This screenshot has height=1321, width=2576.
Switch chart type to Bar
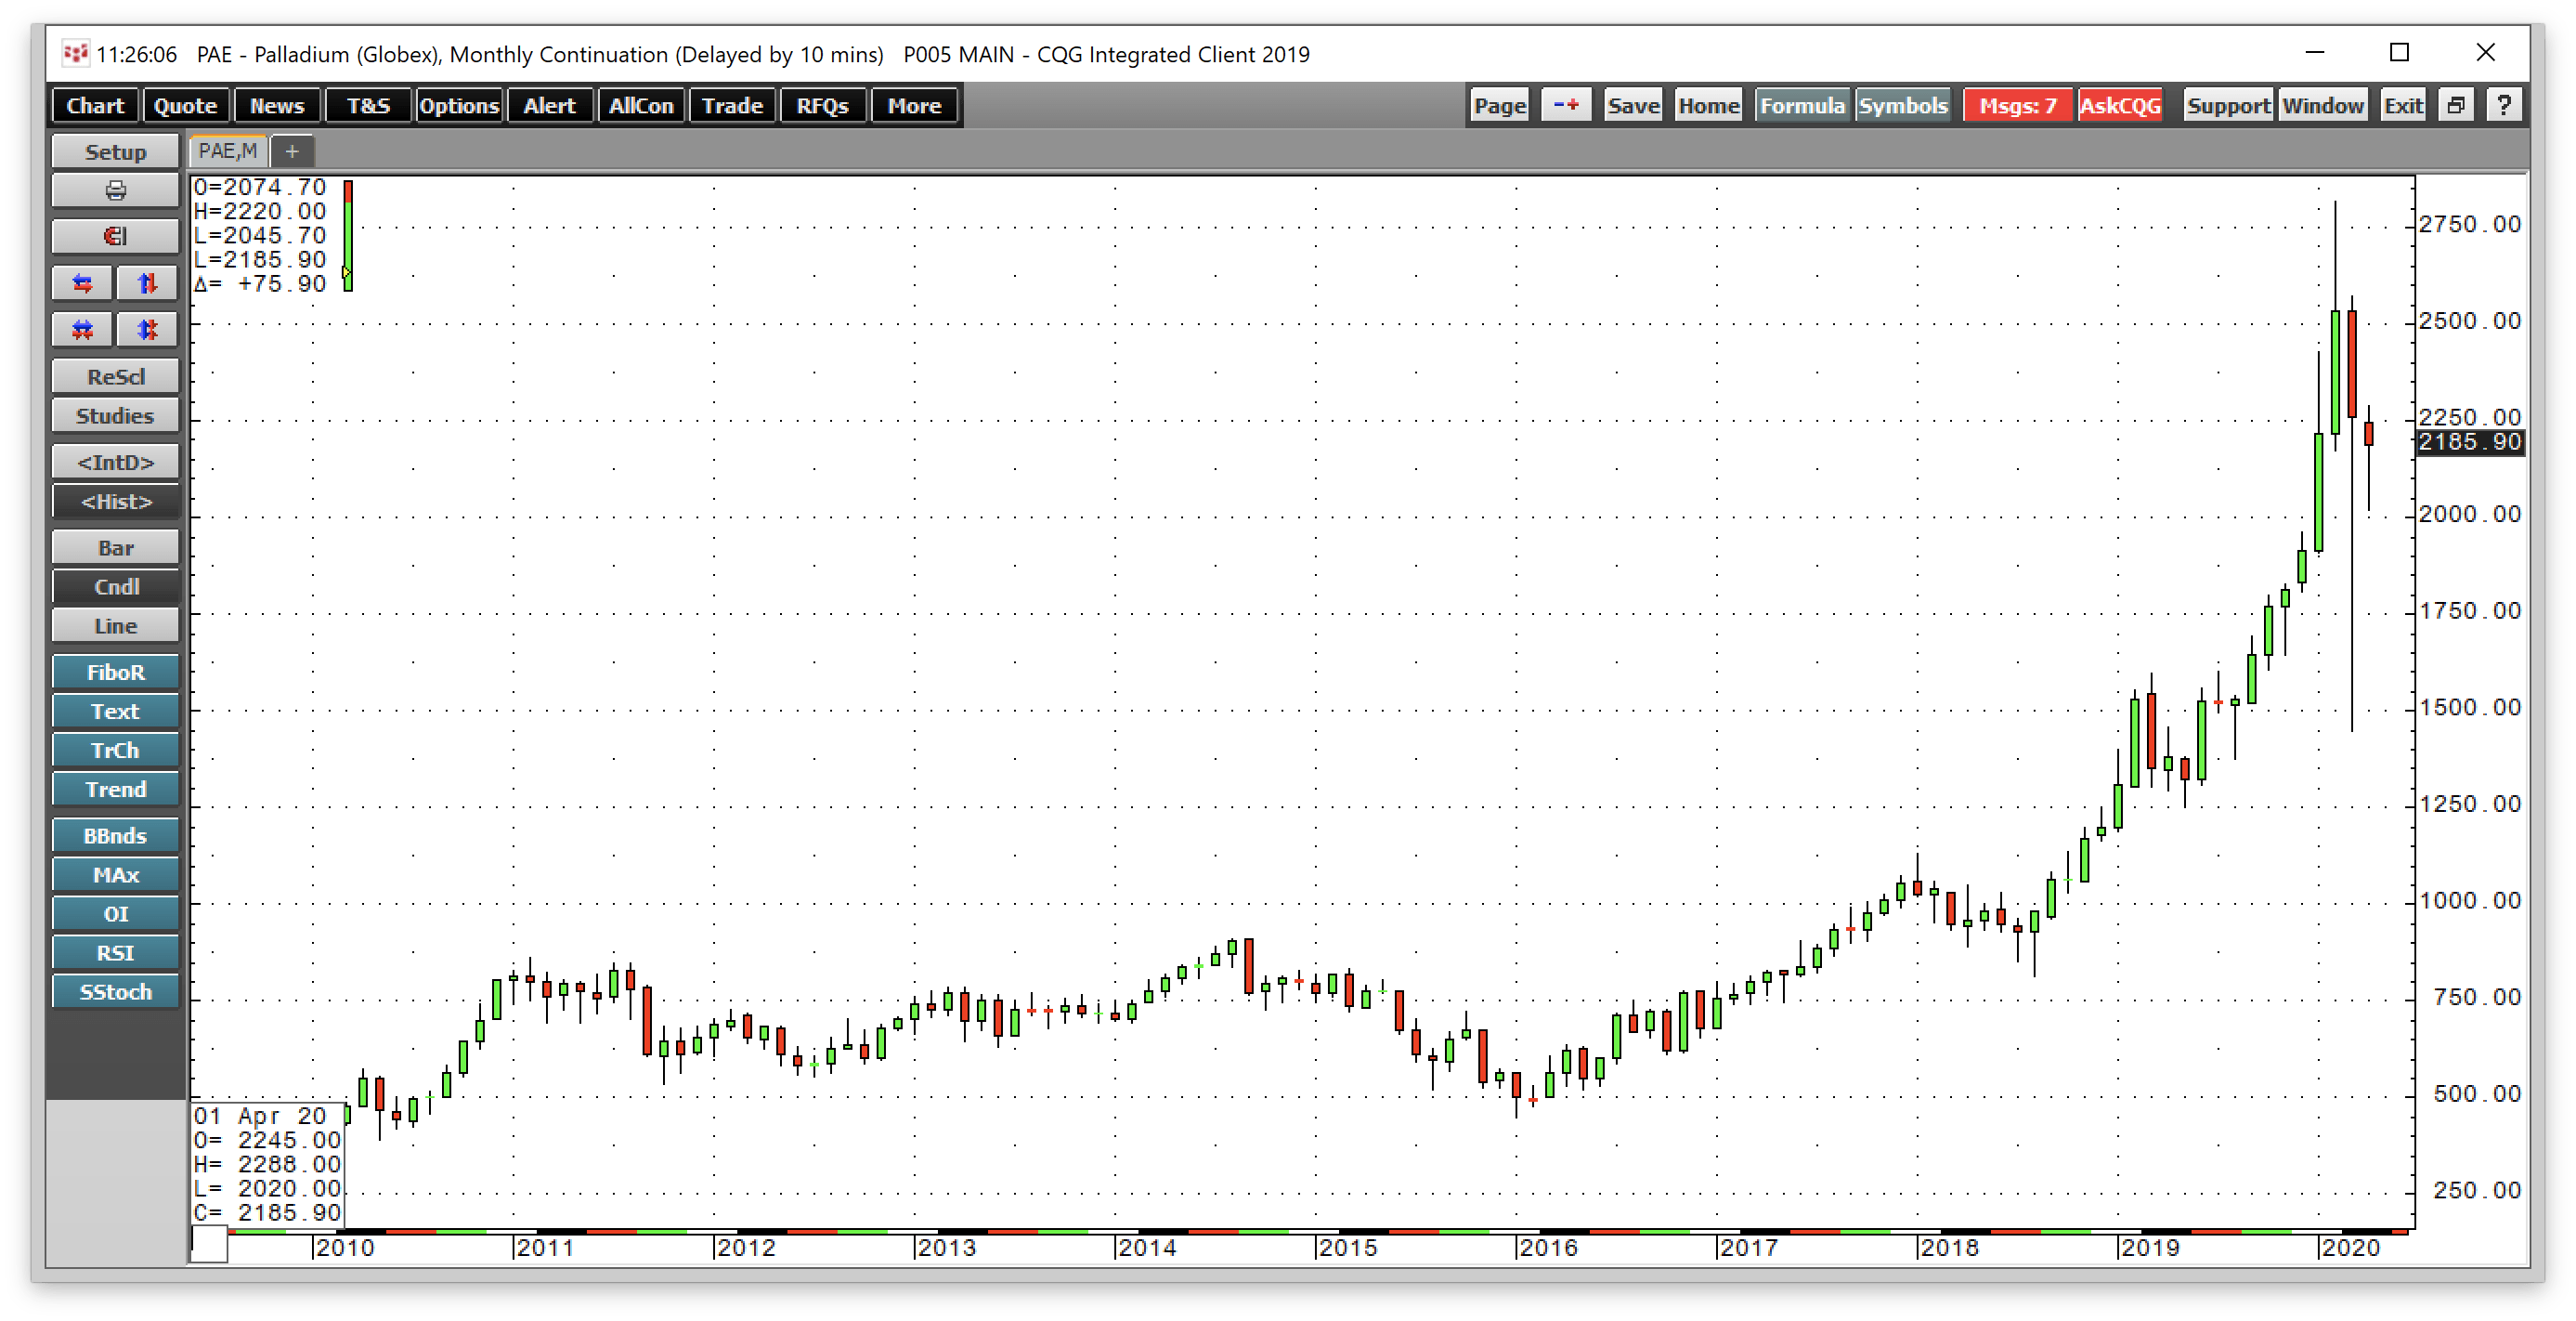coord(115,547)
